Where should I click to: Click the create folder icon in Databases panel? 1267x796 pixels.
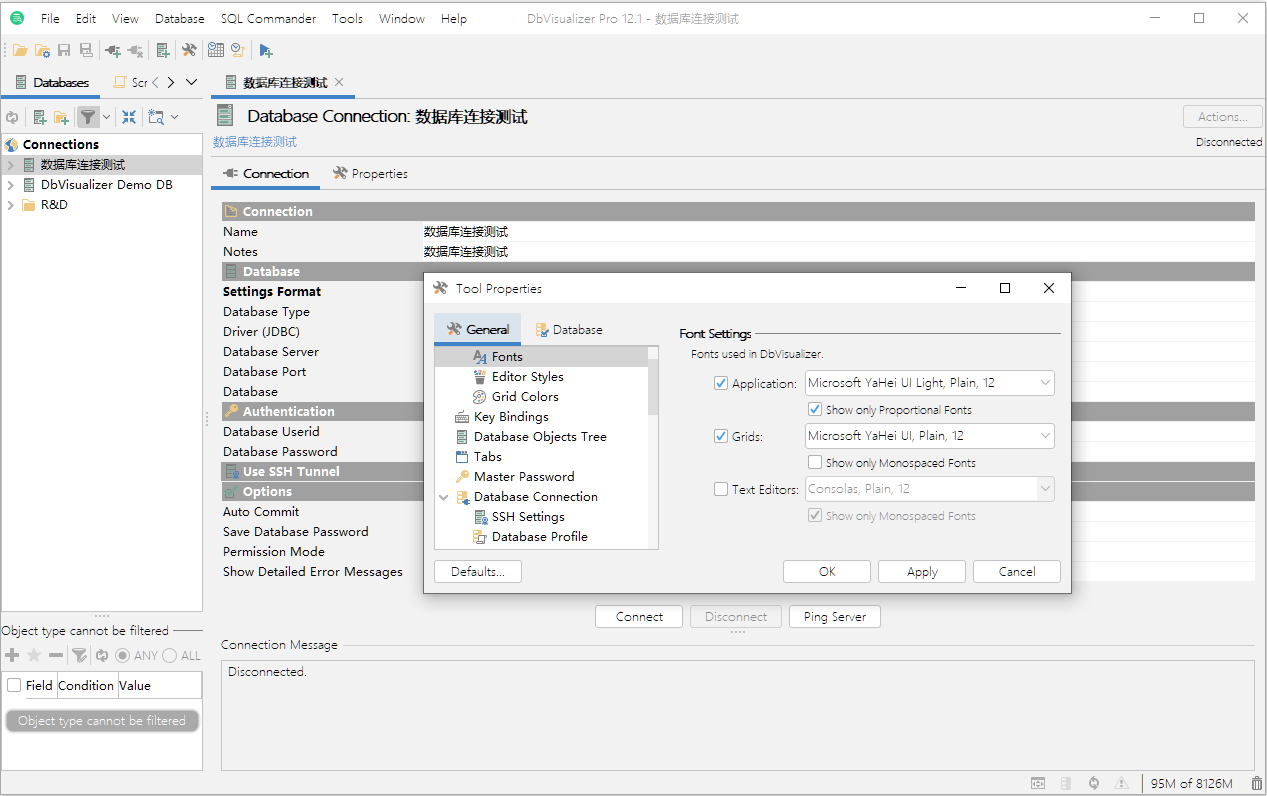pyautogui.click(x=61, y=117)
